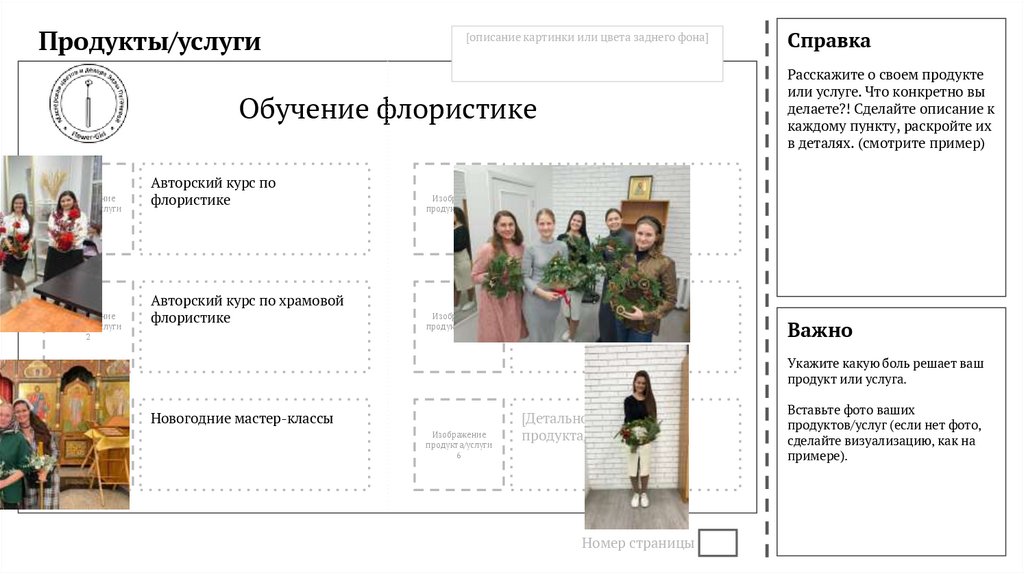
Task: Select the 'Расскажите о своем продукте' paragraph
Action: 890,108
